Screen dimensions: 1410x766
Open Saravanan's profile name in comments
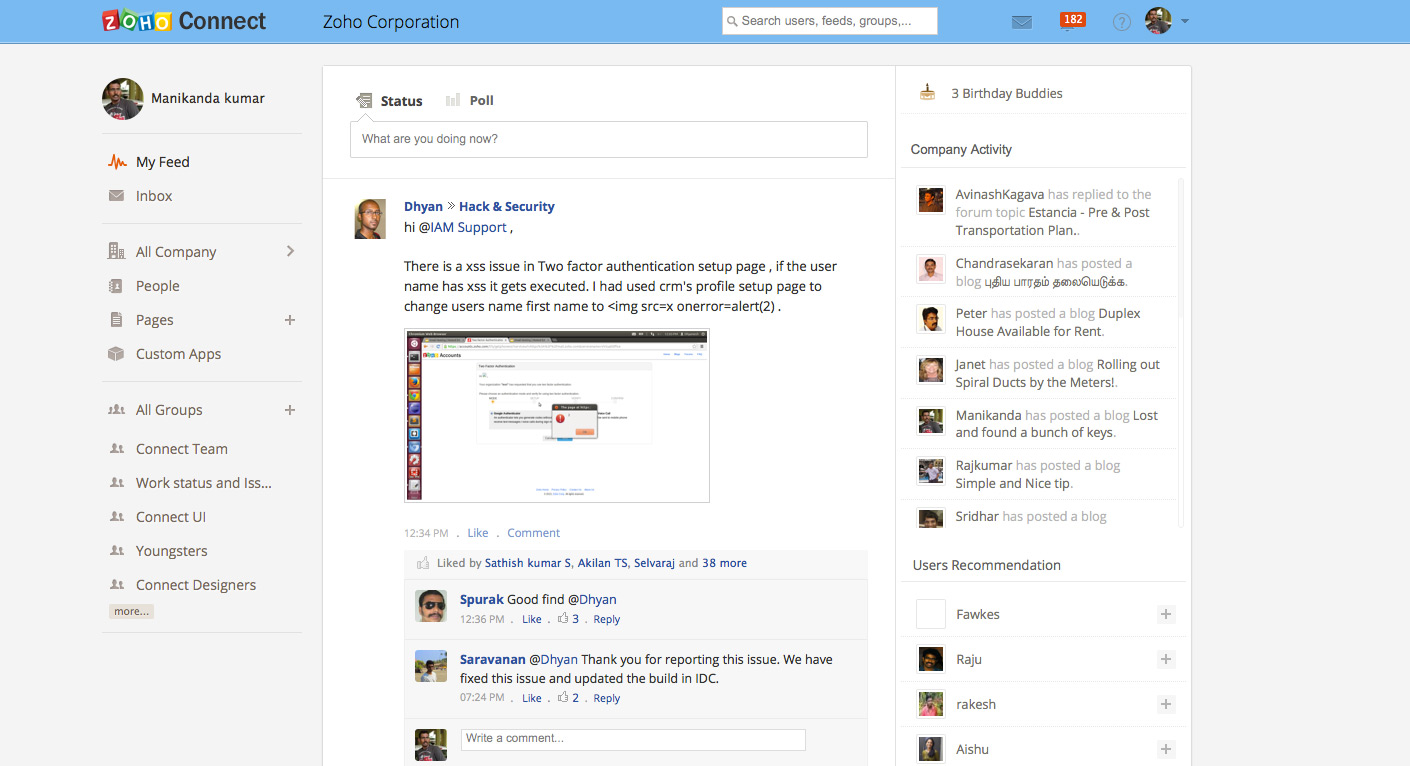(x=492, y=659)
